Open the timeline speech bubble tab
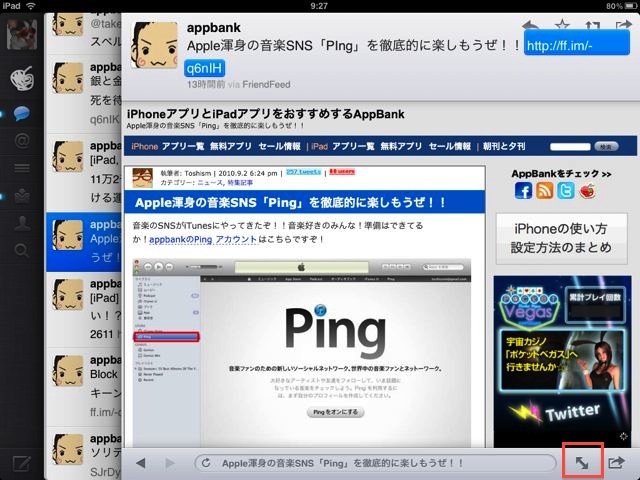Screen dimensions: 640x480 pyautogui.click(x=22, y=113)
